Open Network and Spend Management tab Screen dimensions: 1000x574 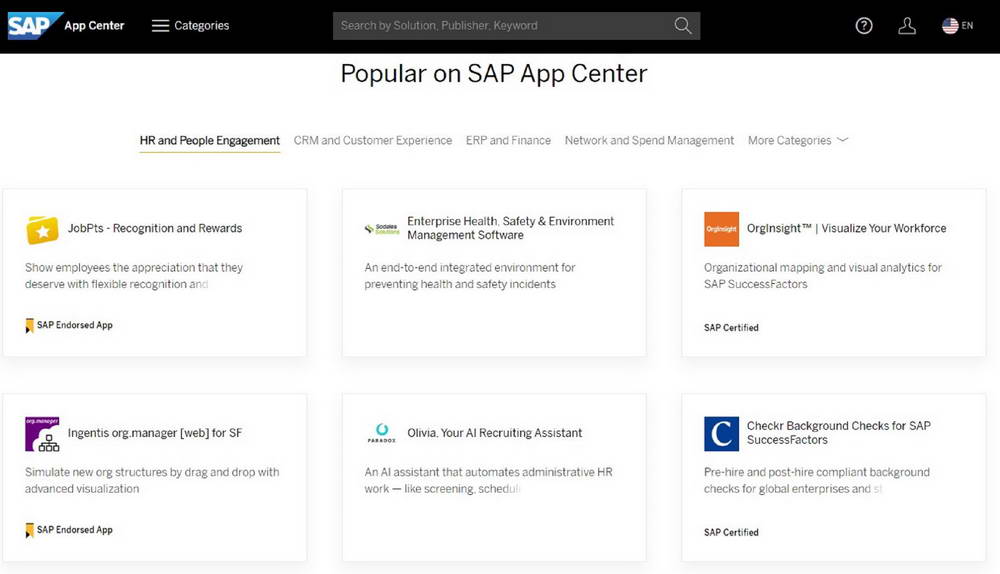[649, 141]
